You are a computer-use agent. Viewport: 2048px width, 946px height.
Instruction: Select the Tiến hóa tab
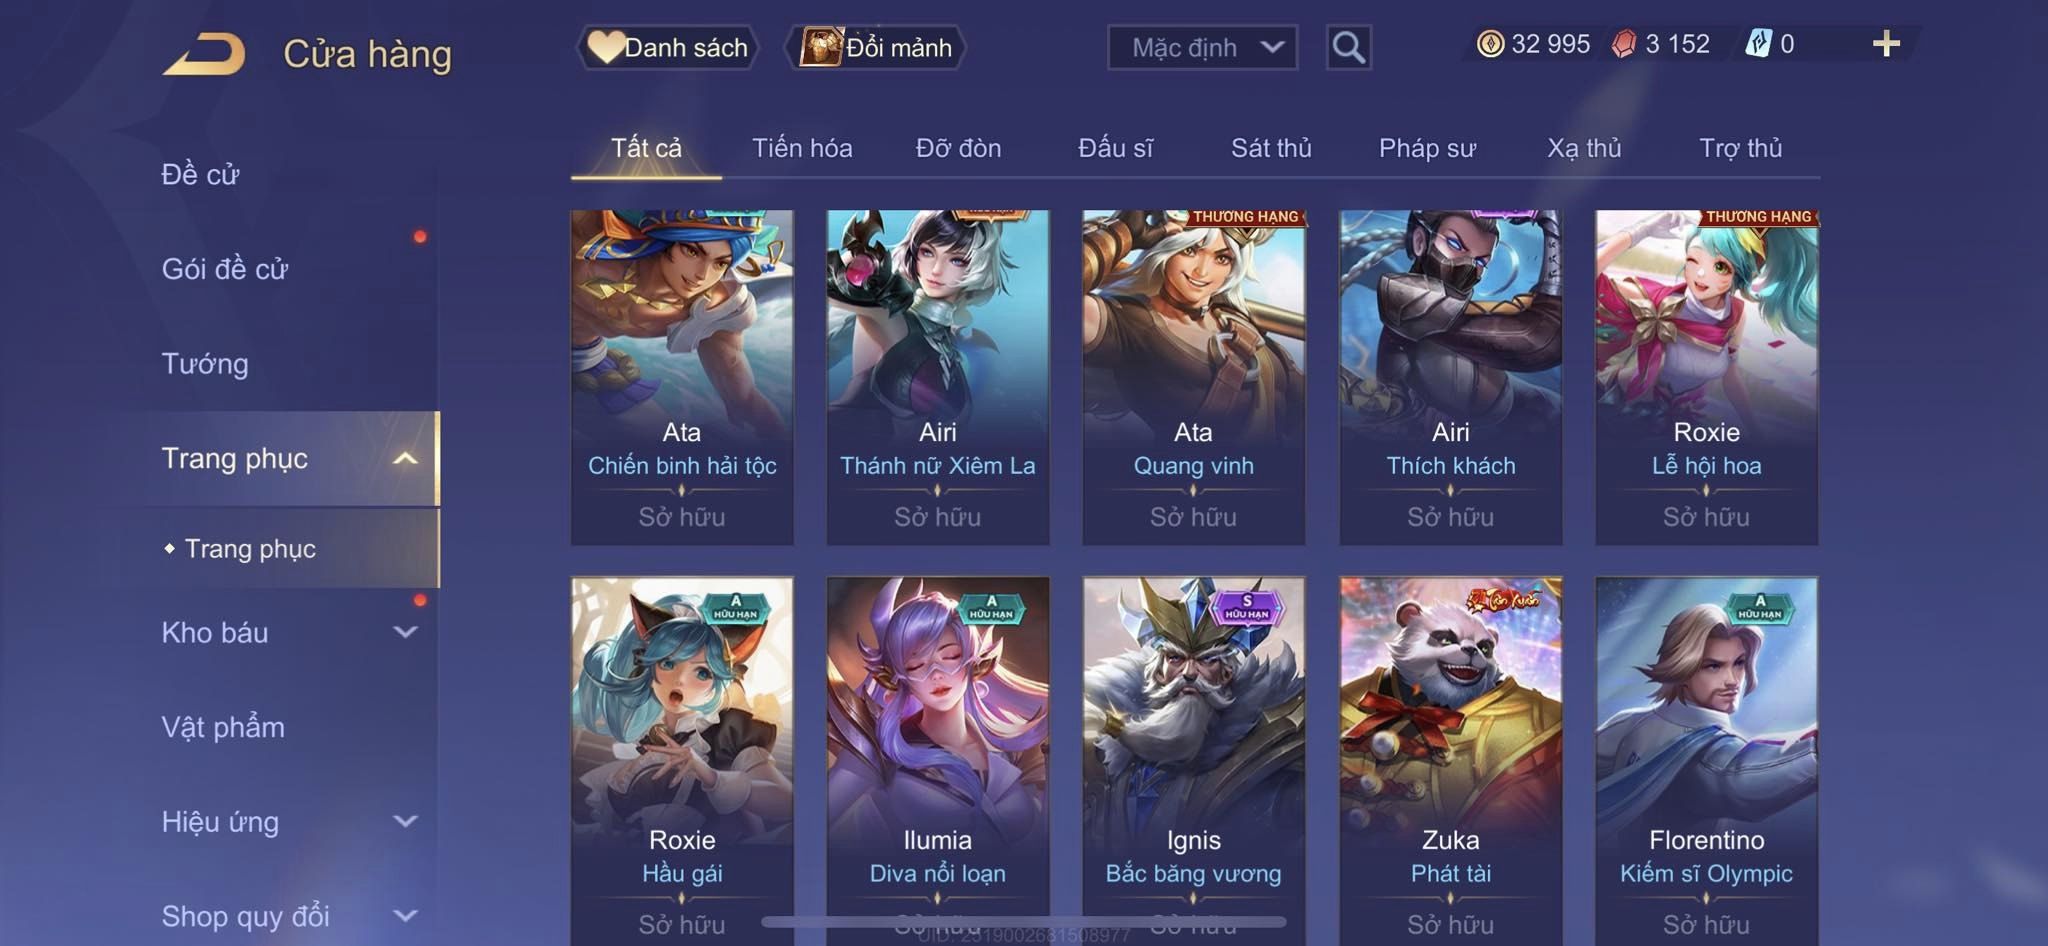coord(802,148)
